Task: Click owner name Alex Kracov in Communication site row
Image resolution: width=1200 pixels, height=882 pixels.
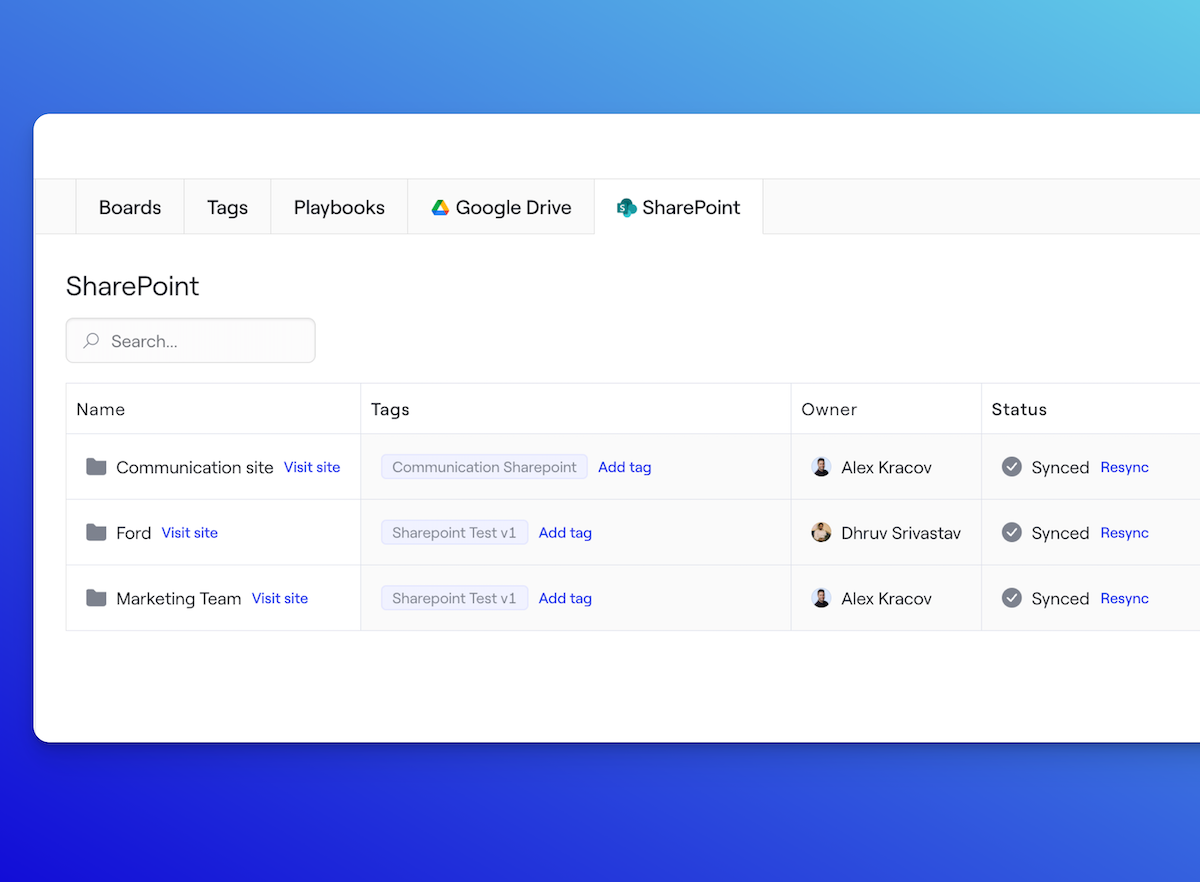Action: pos(887,467)
